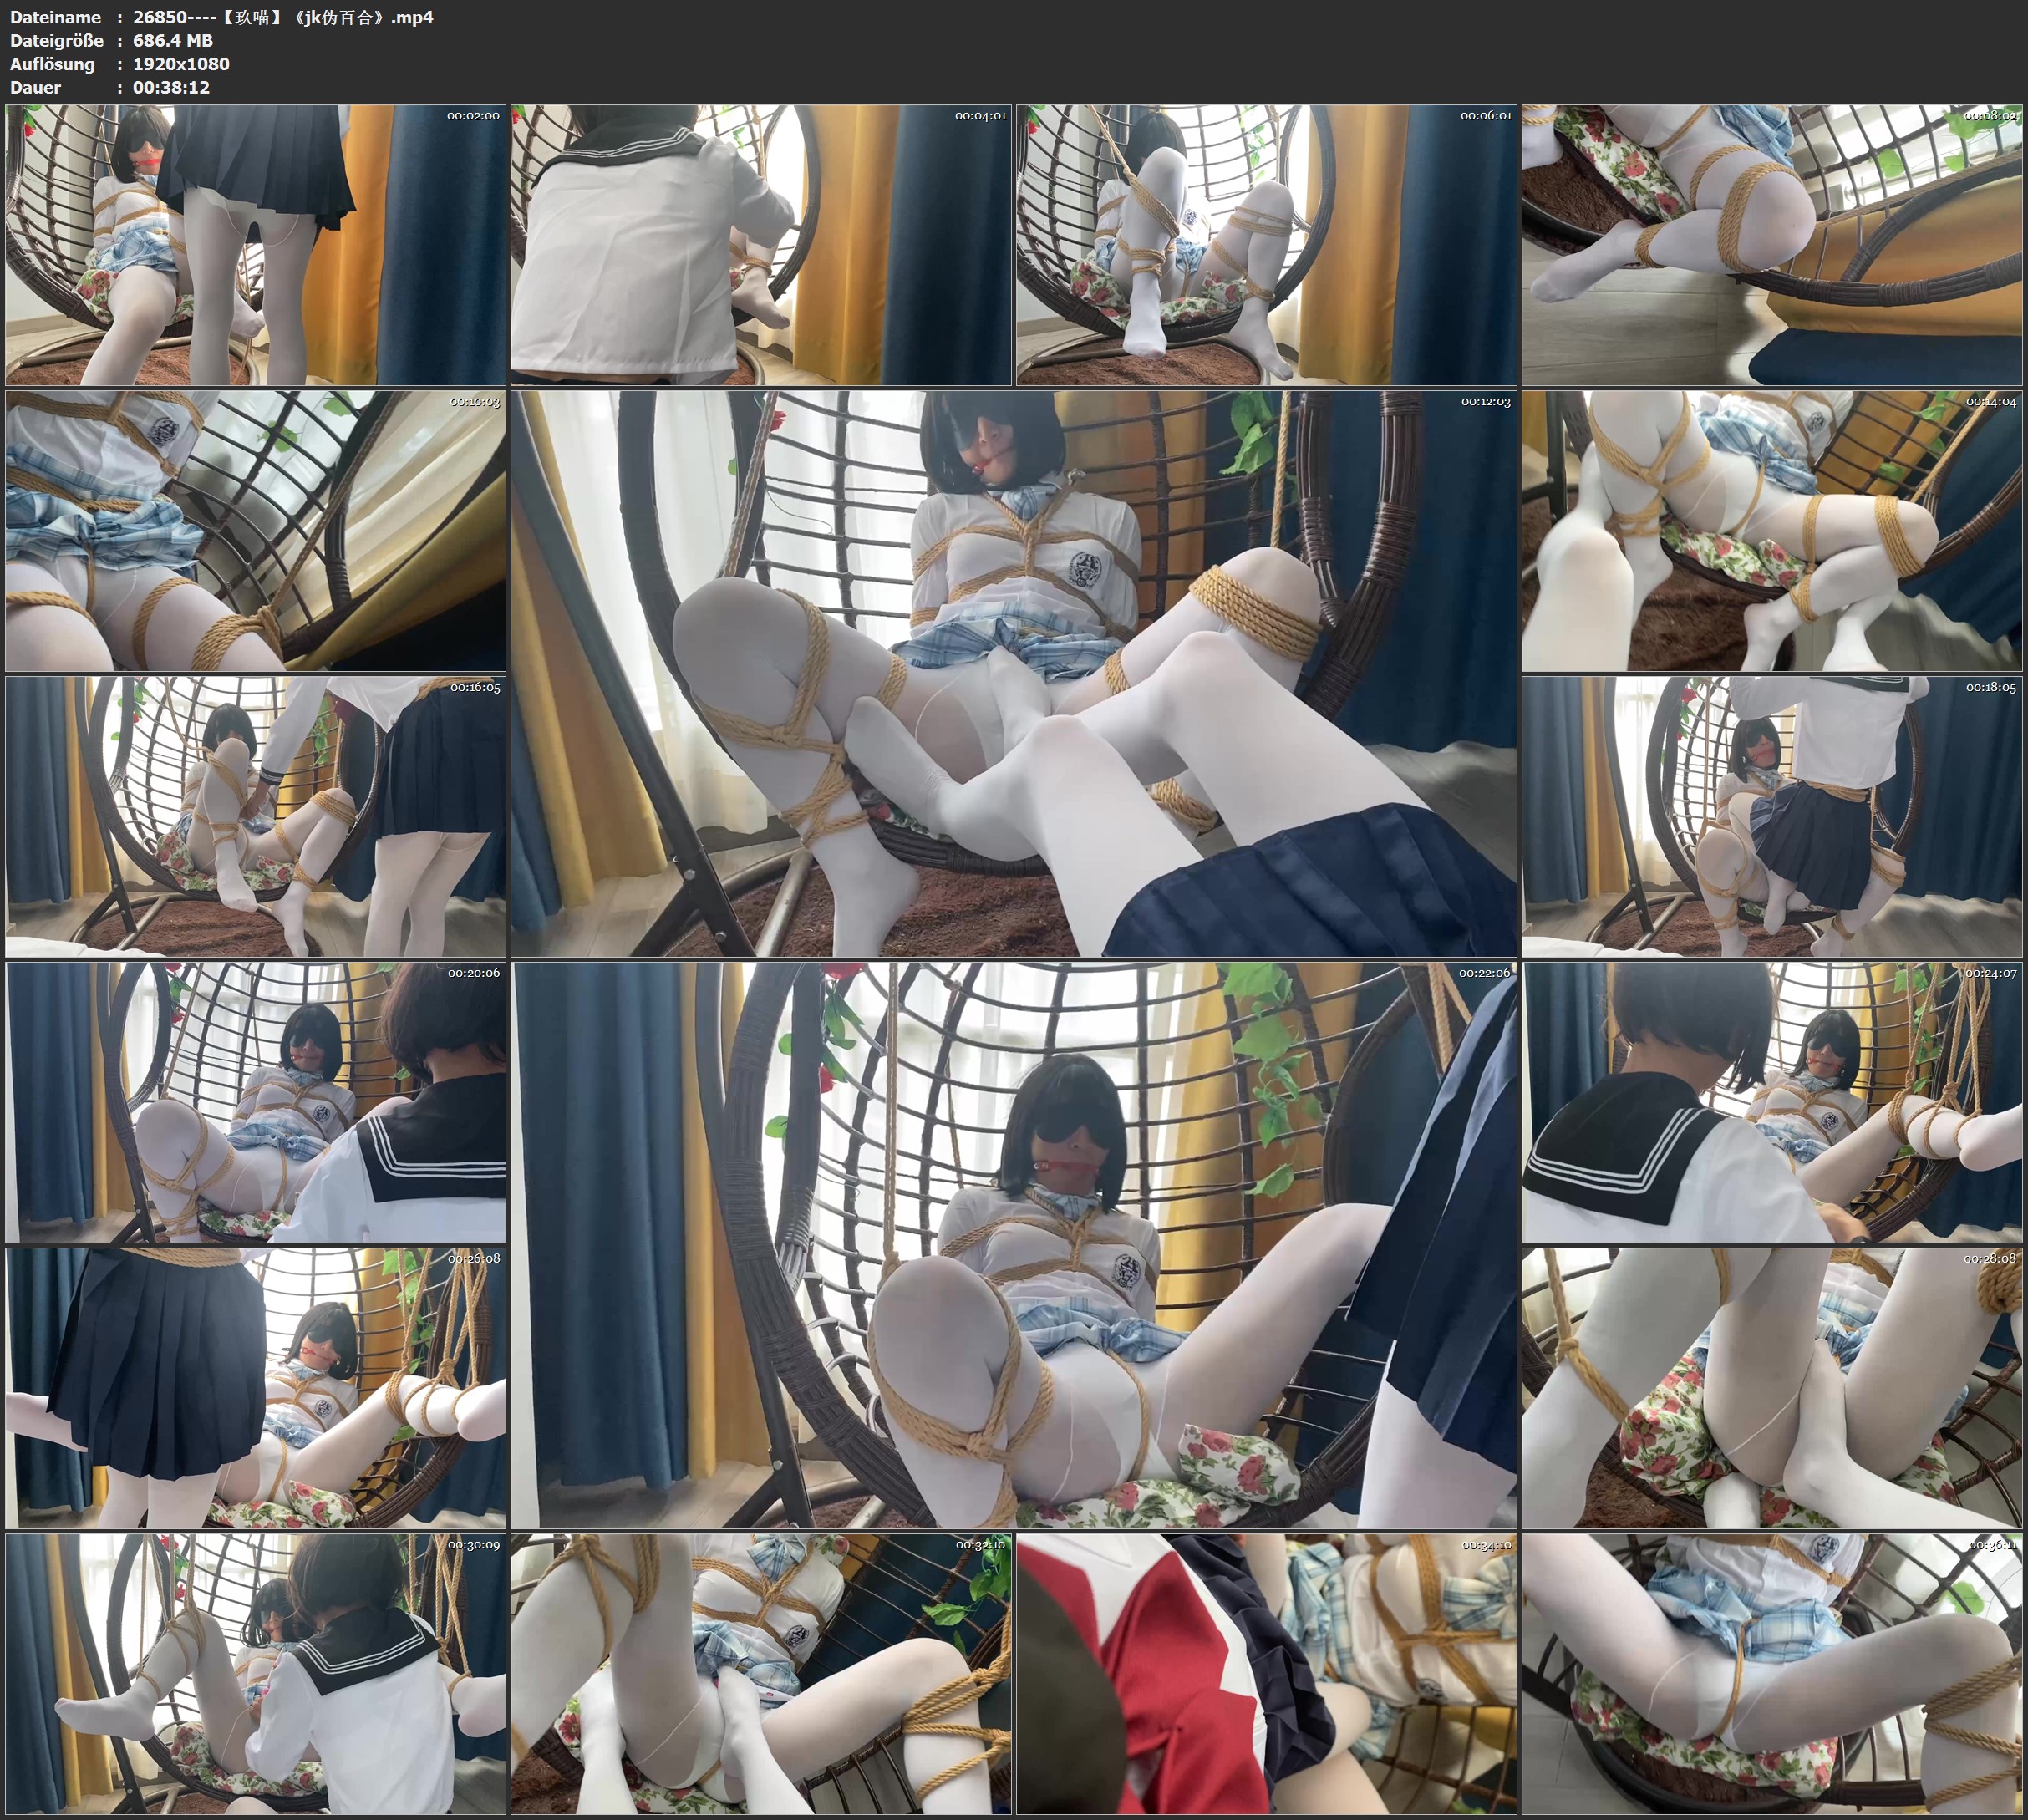Open the frame at timestamp 00:04:01
Viewport: 2028px width, 1820px height.
pos(761,245)
